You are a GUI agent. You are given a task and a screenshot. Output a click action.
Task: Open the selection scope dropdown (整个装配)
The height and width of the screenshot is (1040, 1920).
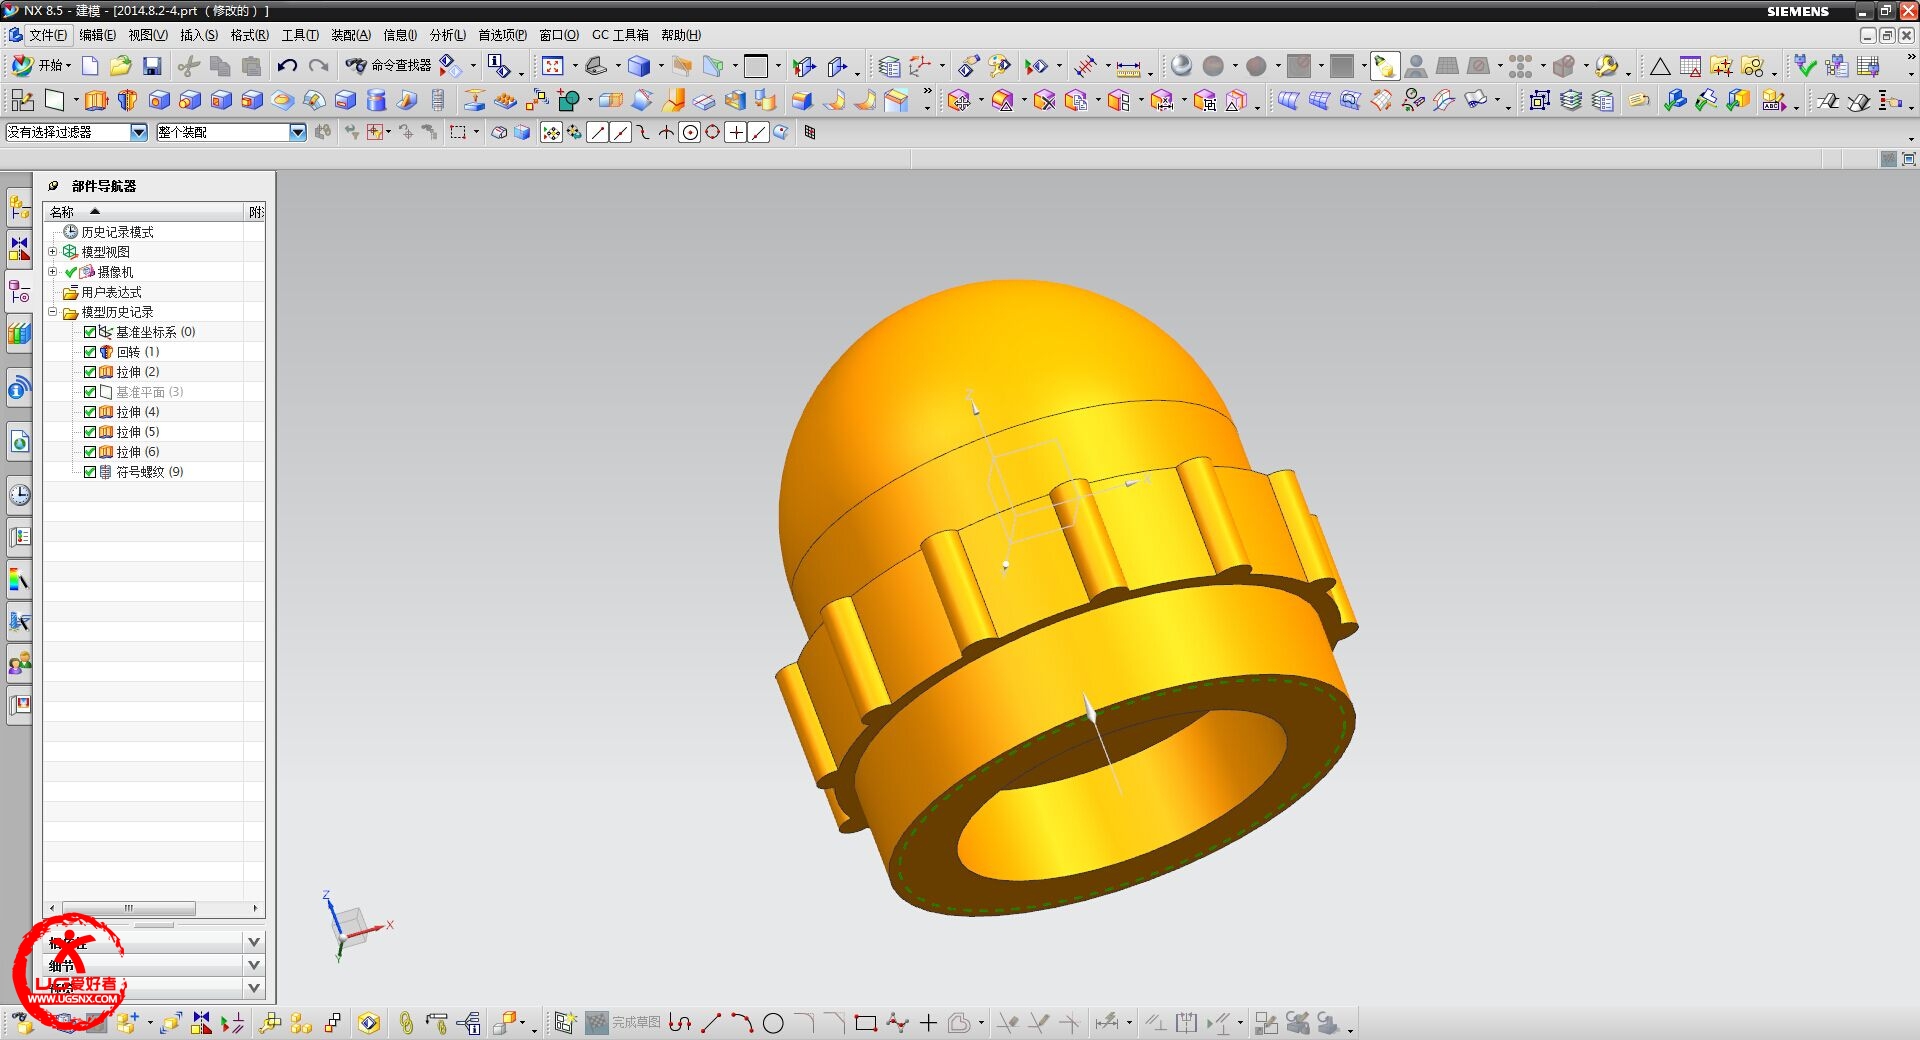(297, 132)
